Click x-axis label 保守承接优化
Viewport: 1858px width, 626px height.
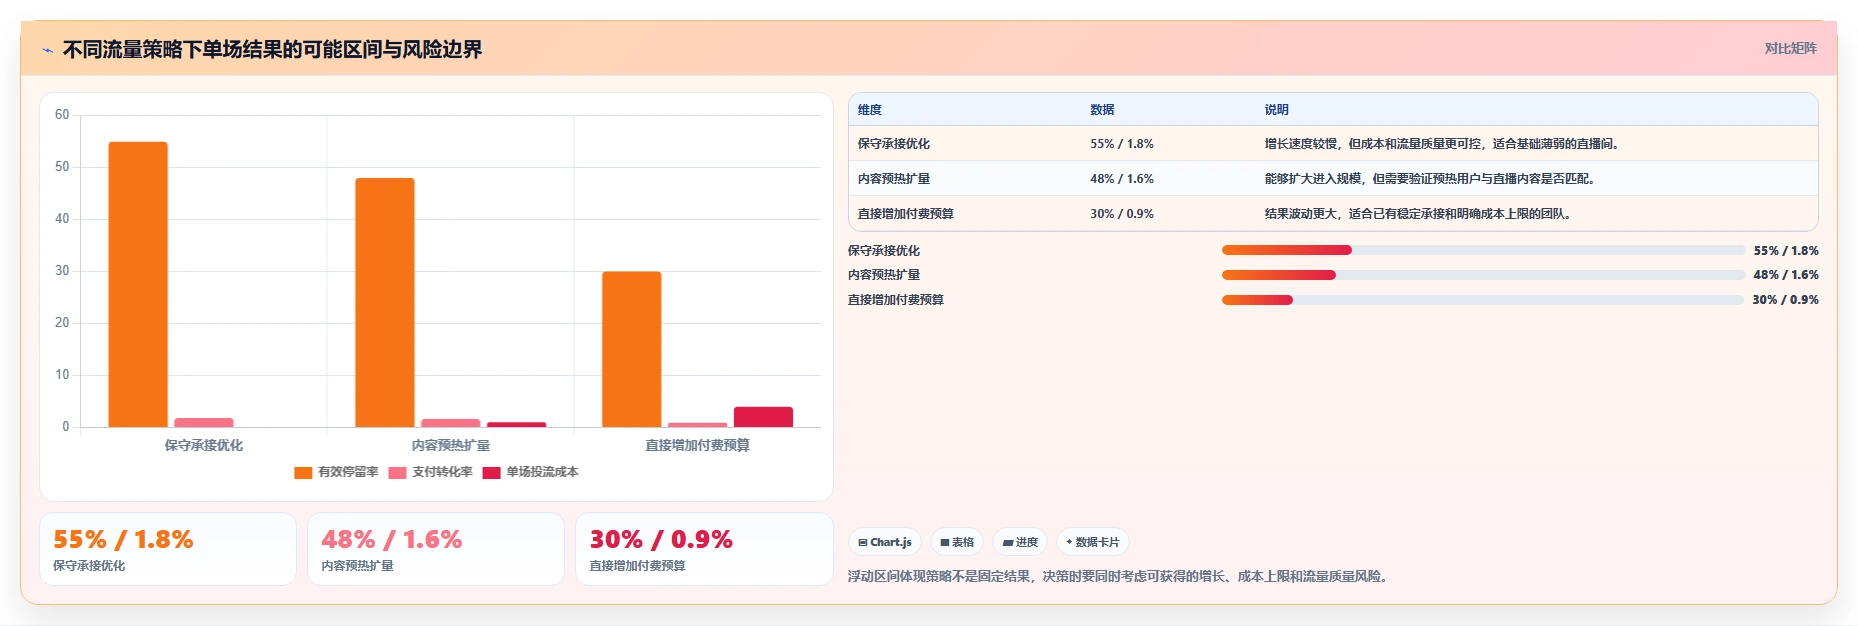click(204, 446)
